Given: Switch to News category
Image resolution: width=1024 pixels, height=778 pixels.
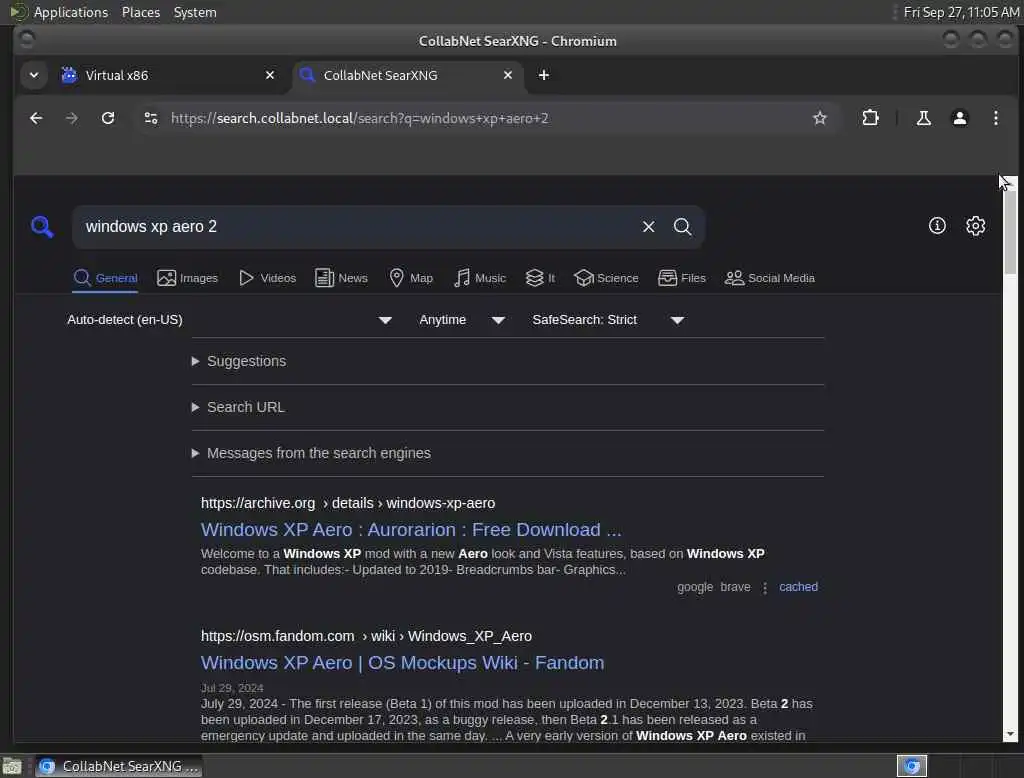Looking at the screenshot, I should 341,278.
